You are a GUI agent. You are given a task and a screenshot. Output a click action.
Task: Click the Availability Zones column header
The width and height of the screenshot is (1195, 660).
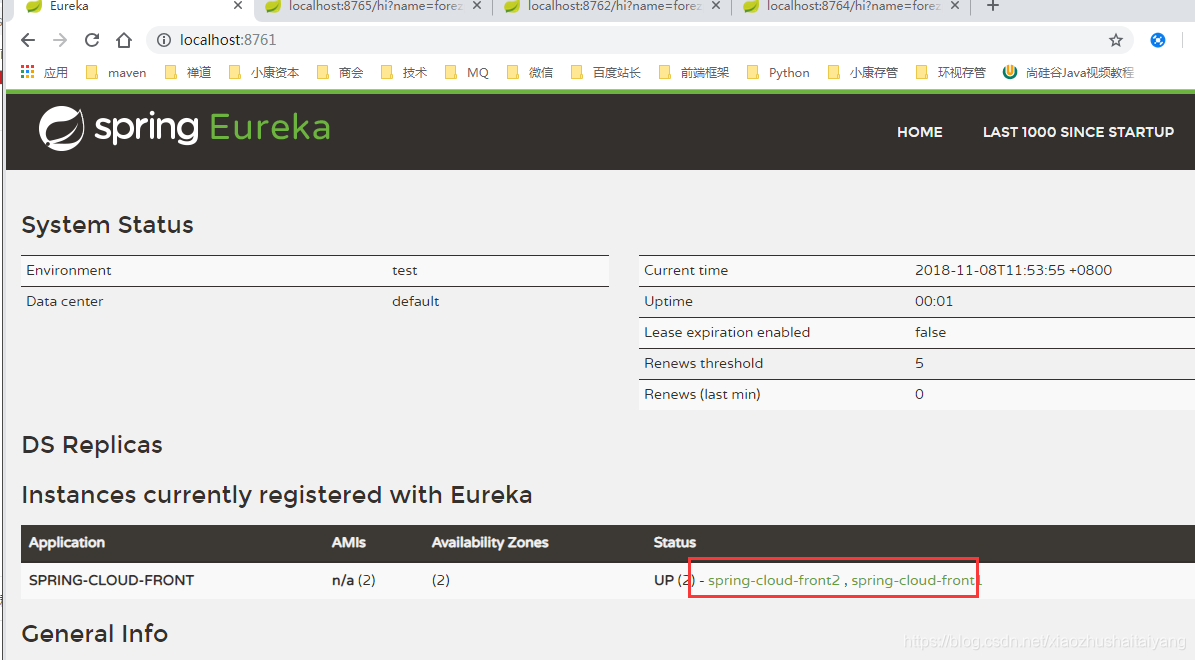tap(489, 543)
